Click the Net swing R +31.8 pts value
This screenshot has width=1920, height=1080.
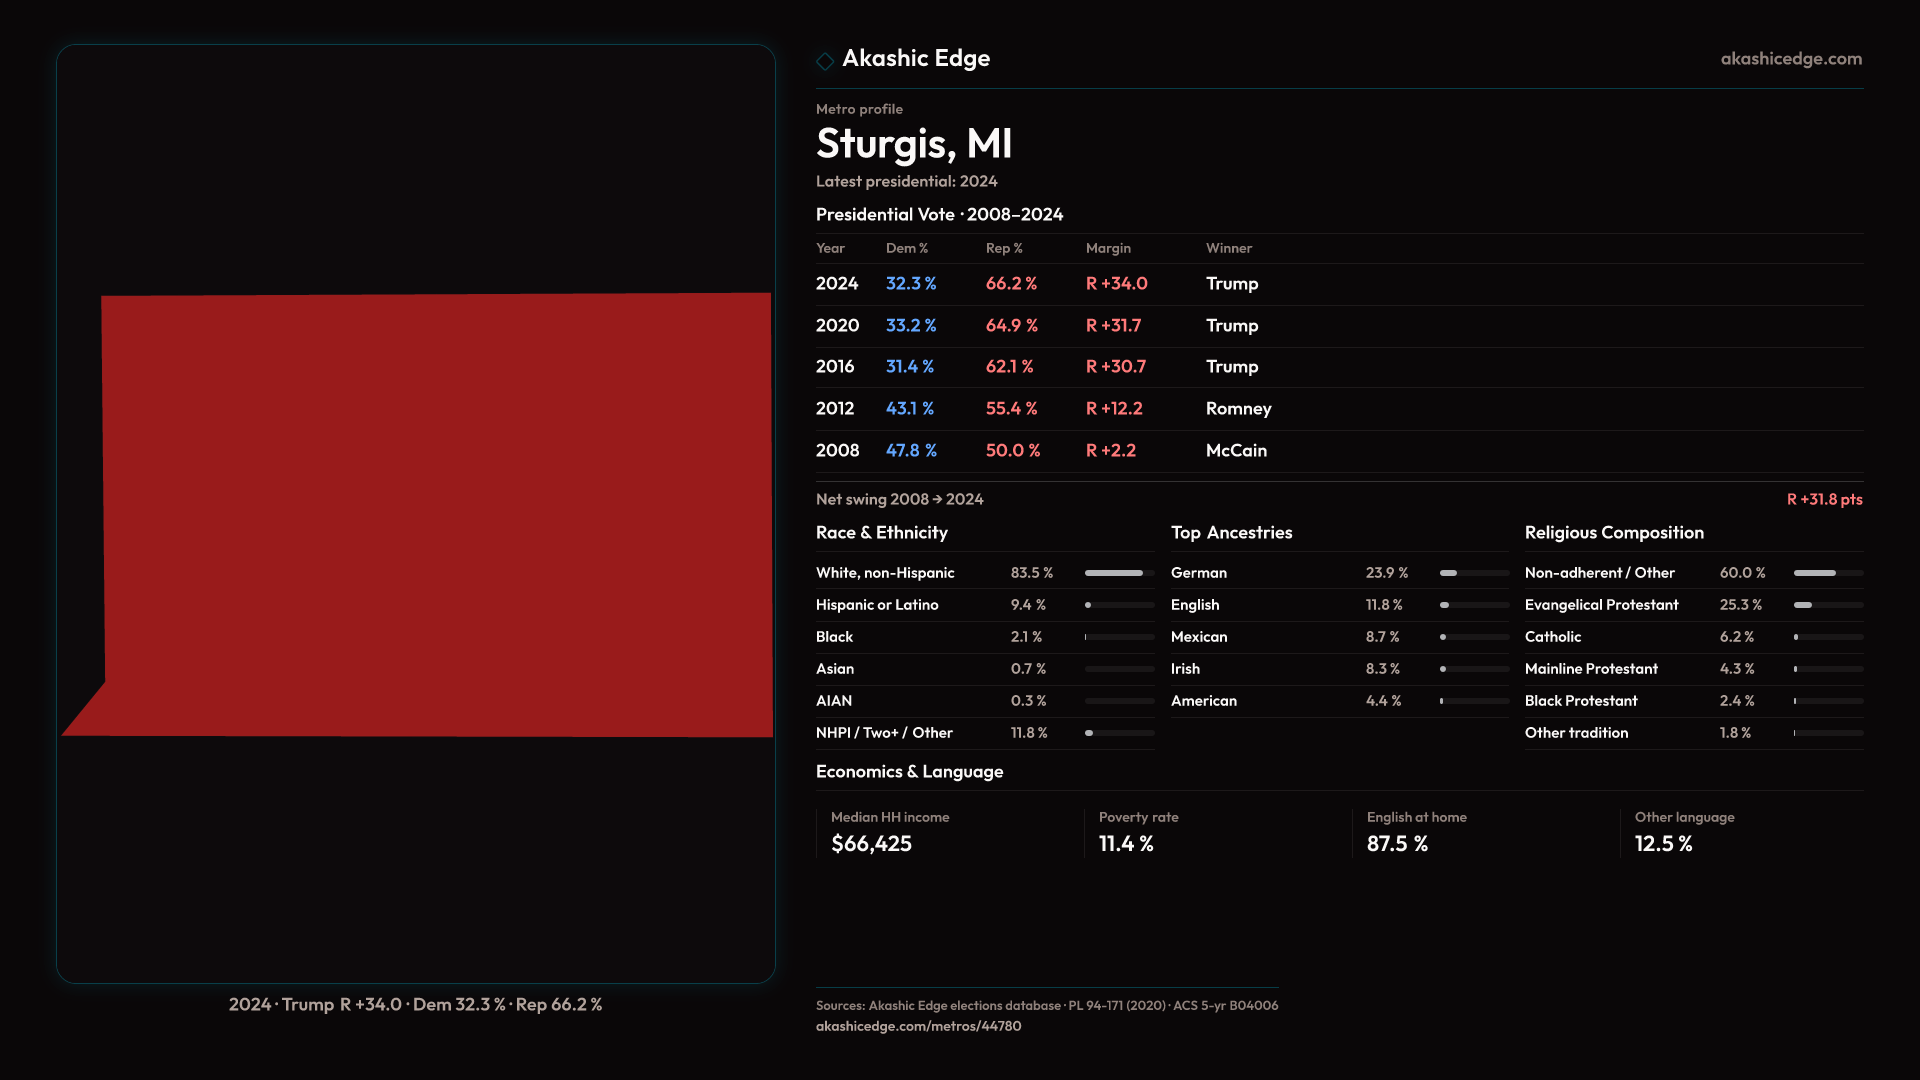click(x=1823, y=500)
